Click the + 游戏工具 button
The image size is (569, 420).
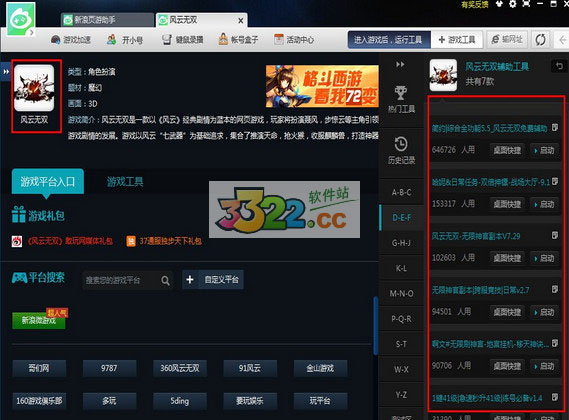click(x=457, y=40)
